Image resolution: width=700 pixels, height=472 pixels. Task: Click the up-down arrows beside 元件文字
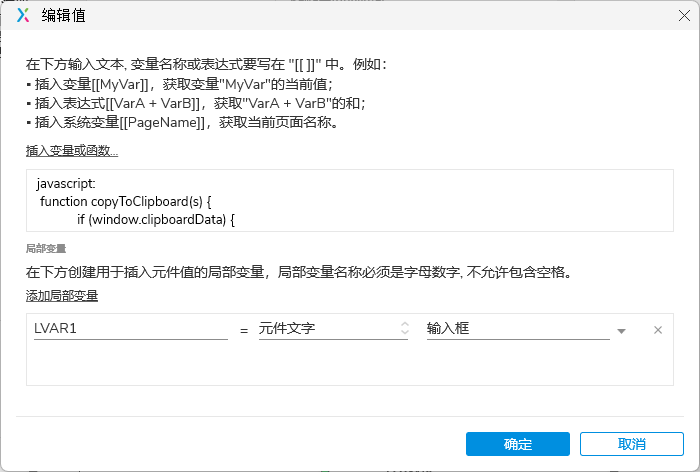pyautogui.click(x=404, y=328)
